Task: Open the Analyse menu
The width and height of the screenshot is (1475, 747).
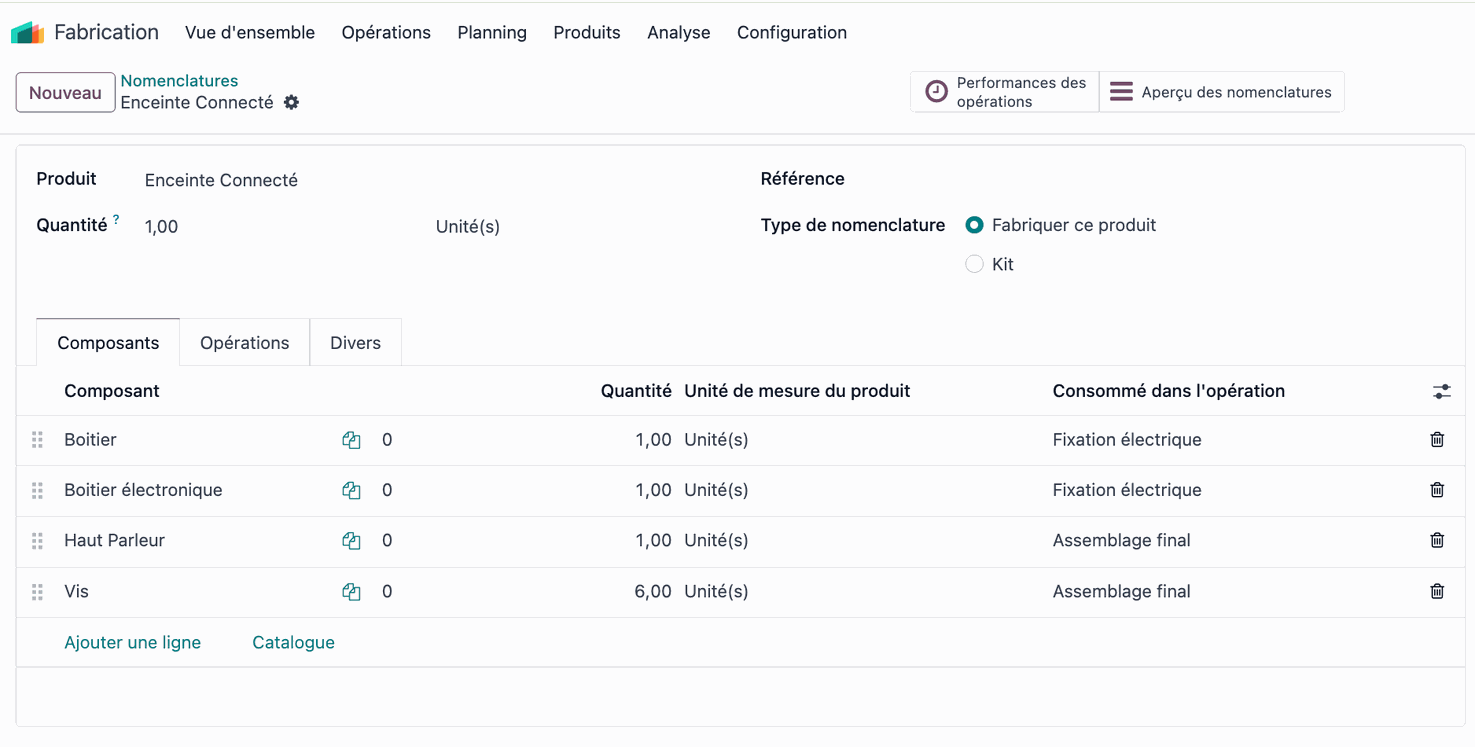Action: (x=679, y=32)
